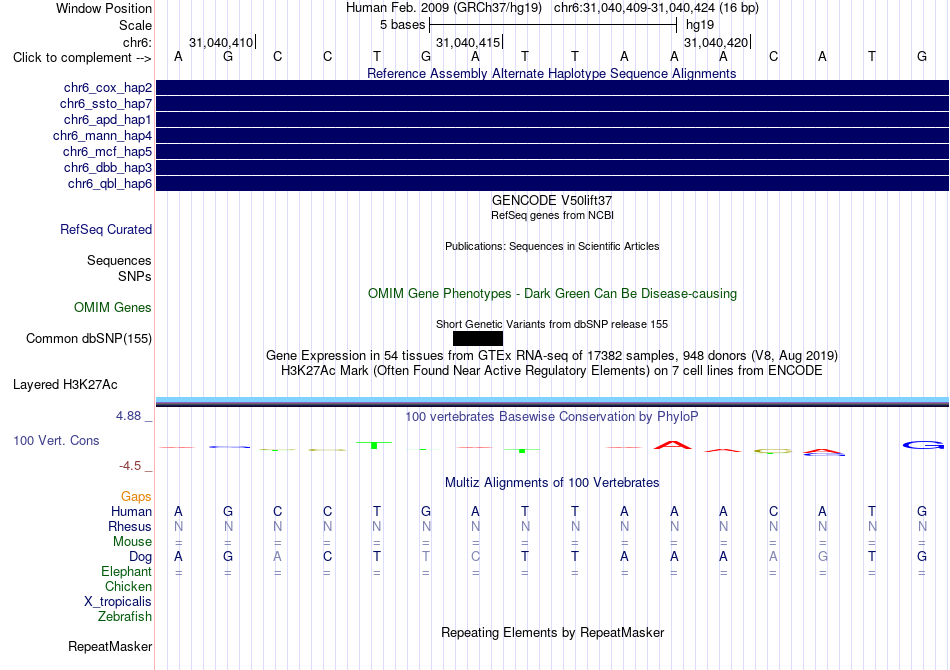
Task: Click the dark blue chr6_mann_hap4 alignment bar
Action: [552, 136]
